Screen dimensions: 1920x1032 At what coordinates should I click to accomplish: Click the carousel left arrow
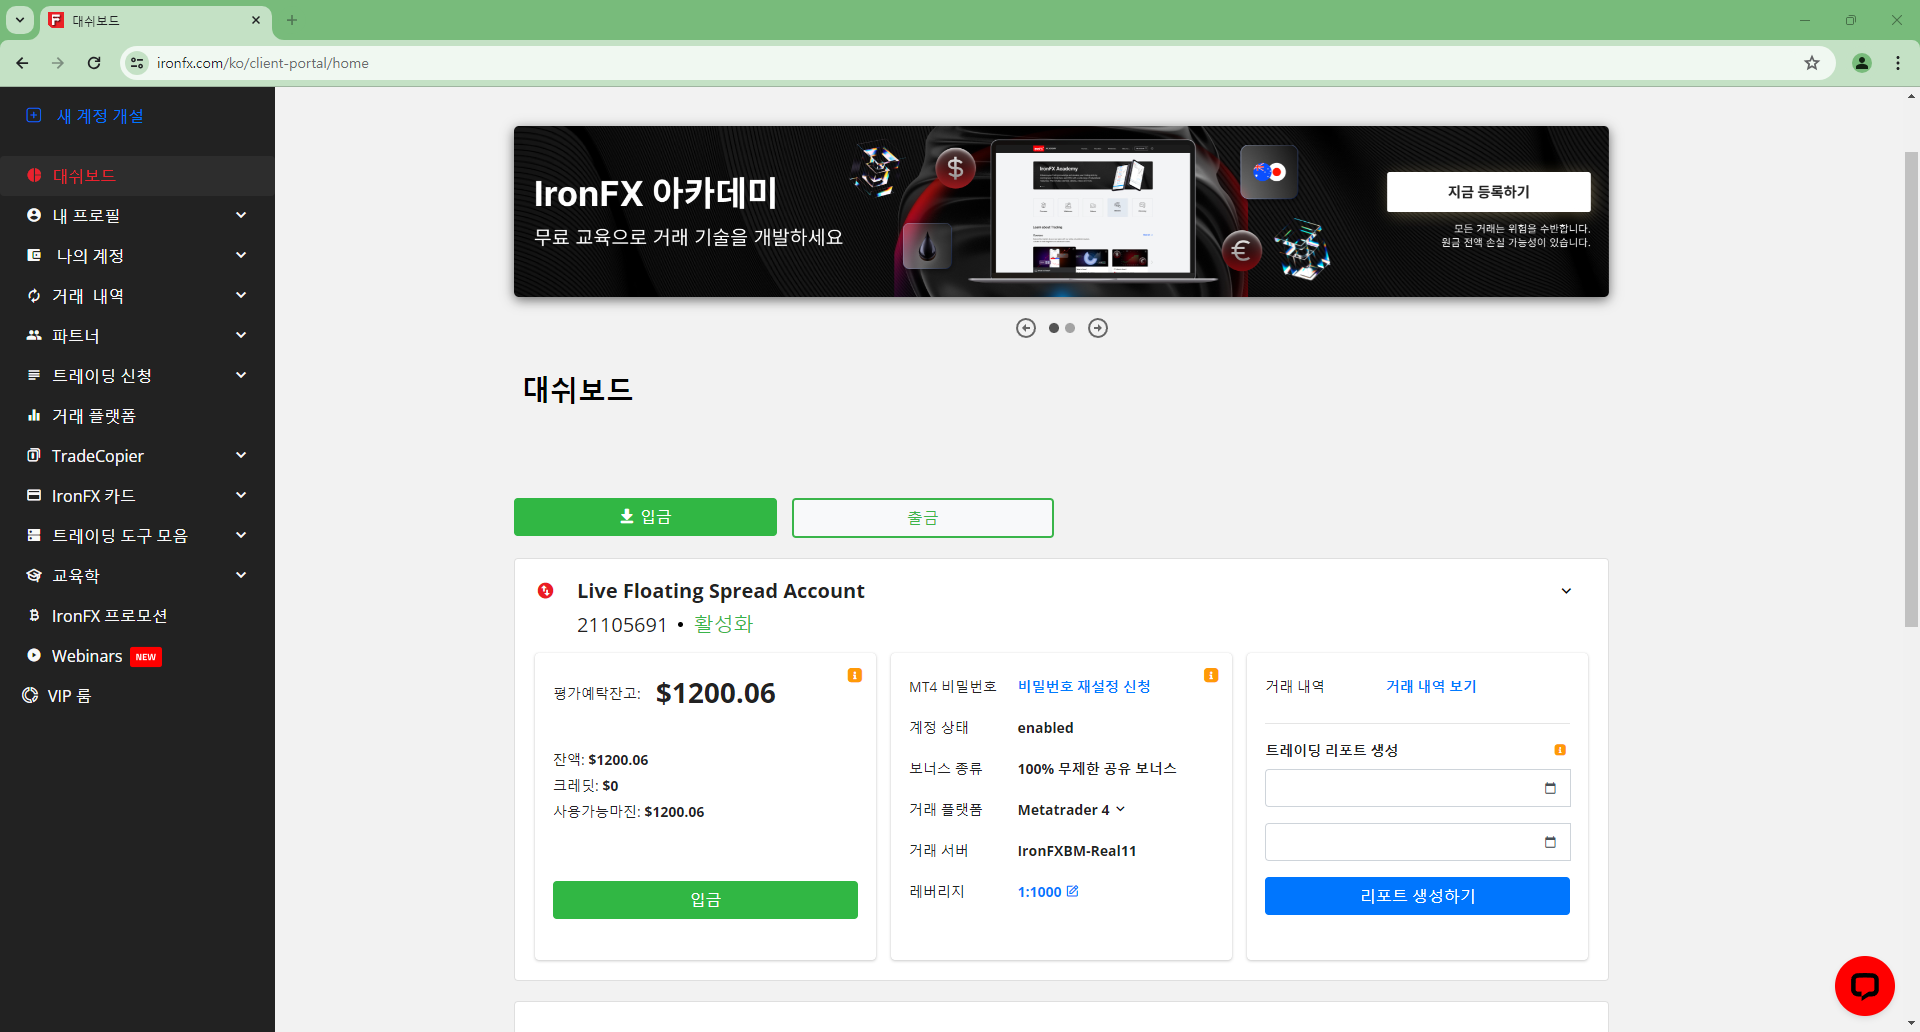(x=1025, y=327)
